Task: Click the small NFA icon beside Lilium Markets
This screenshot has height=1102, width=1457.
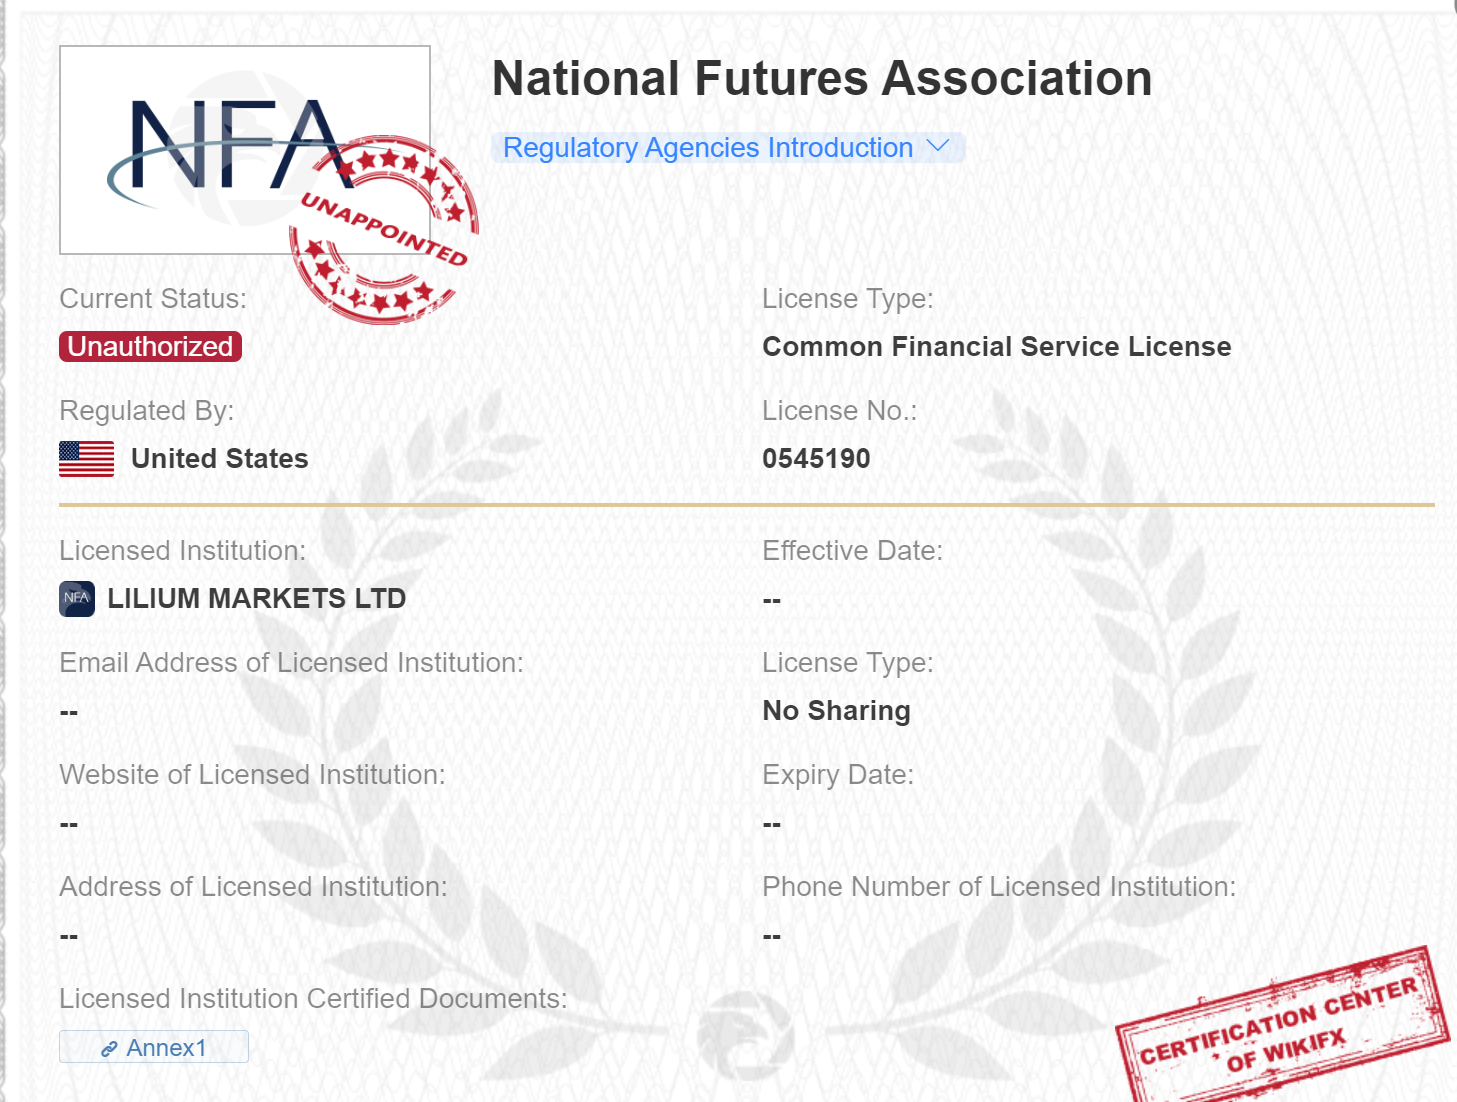Action: coord(77,598)
